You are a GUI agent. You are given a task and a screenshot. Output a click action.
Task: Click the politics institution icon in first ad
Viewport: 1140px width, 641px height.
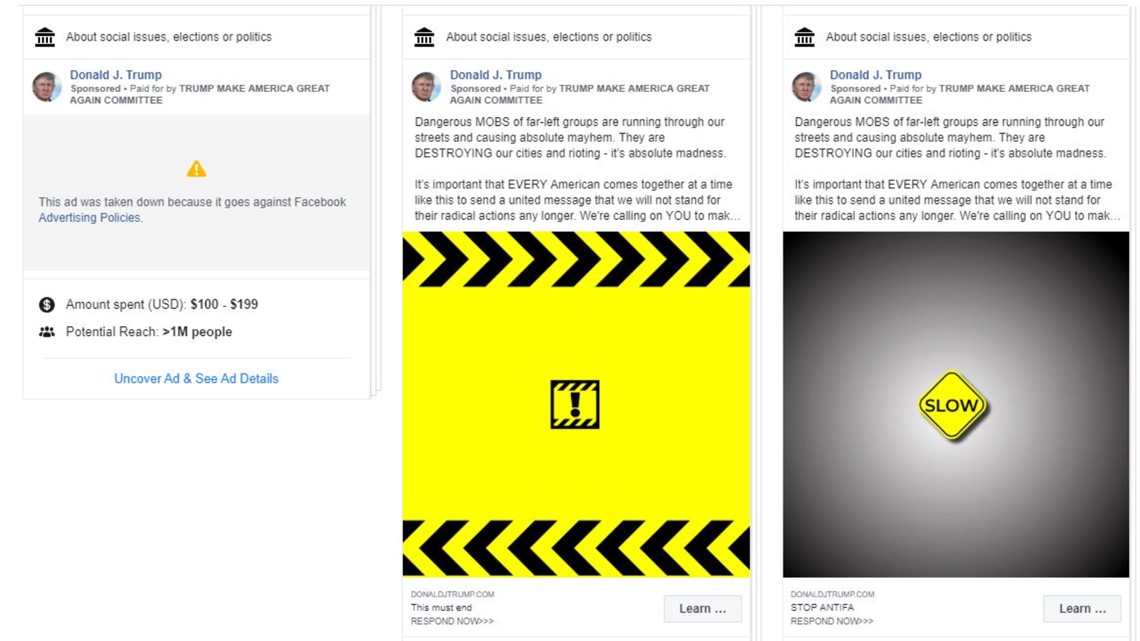tap(45, 37)
